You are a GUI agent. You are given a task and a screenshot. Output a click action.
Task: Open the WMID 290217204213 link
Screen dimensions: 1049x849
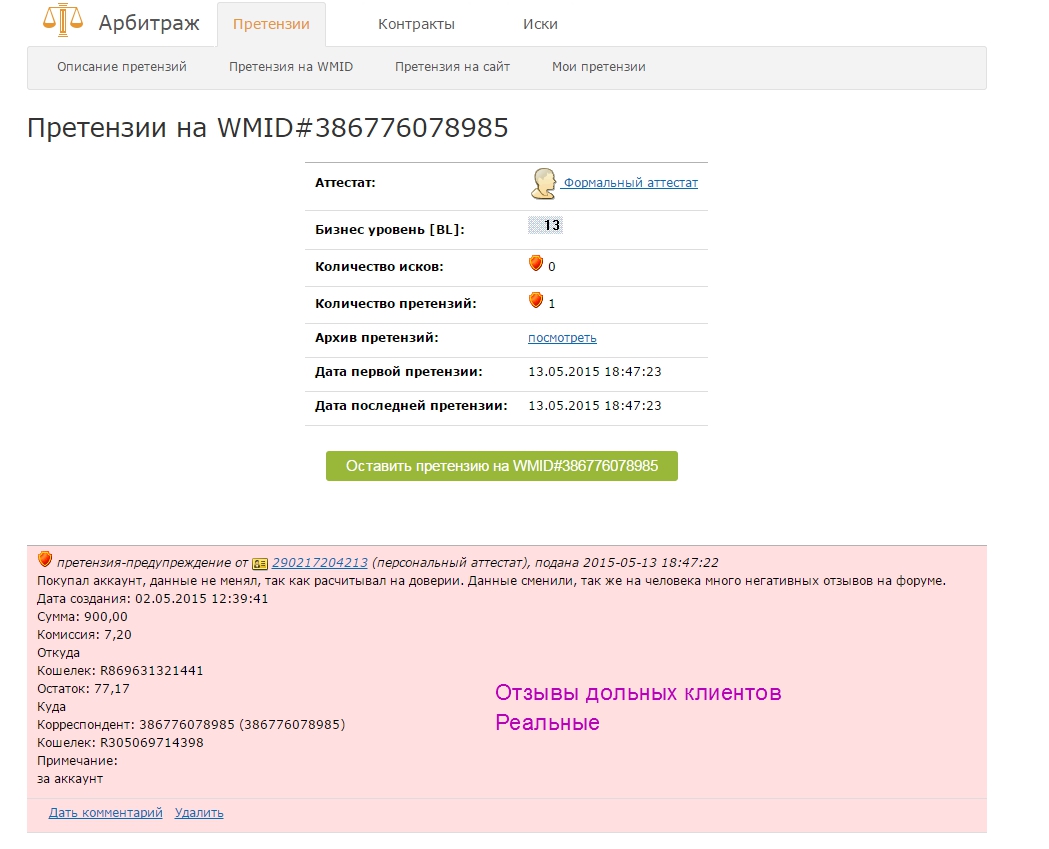(x=320, y=563)
